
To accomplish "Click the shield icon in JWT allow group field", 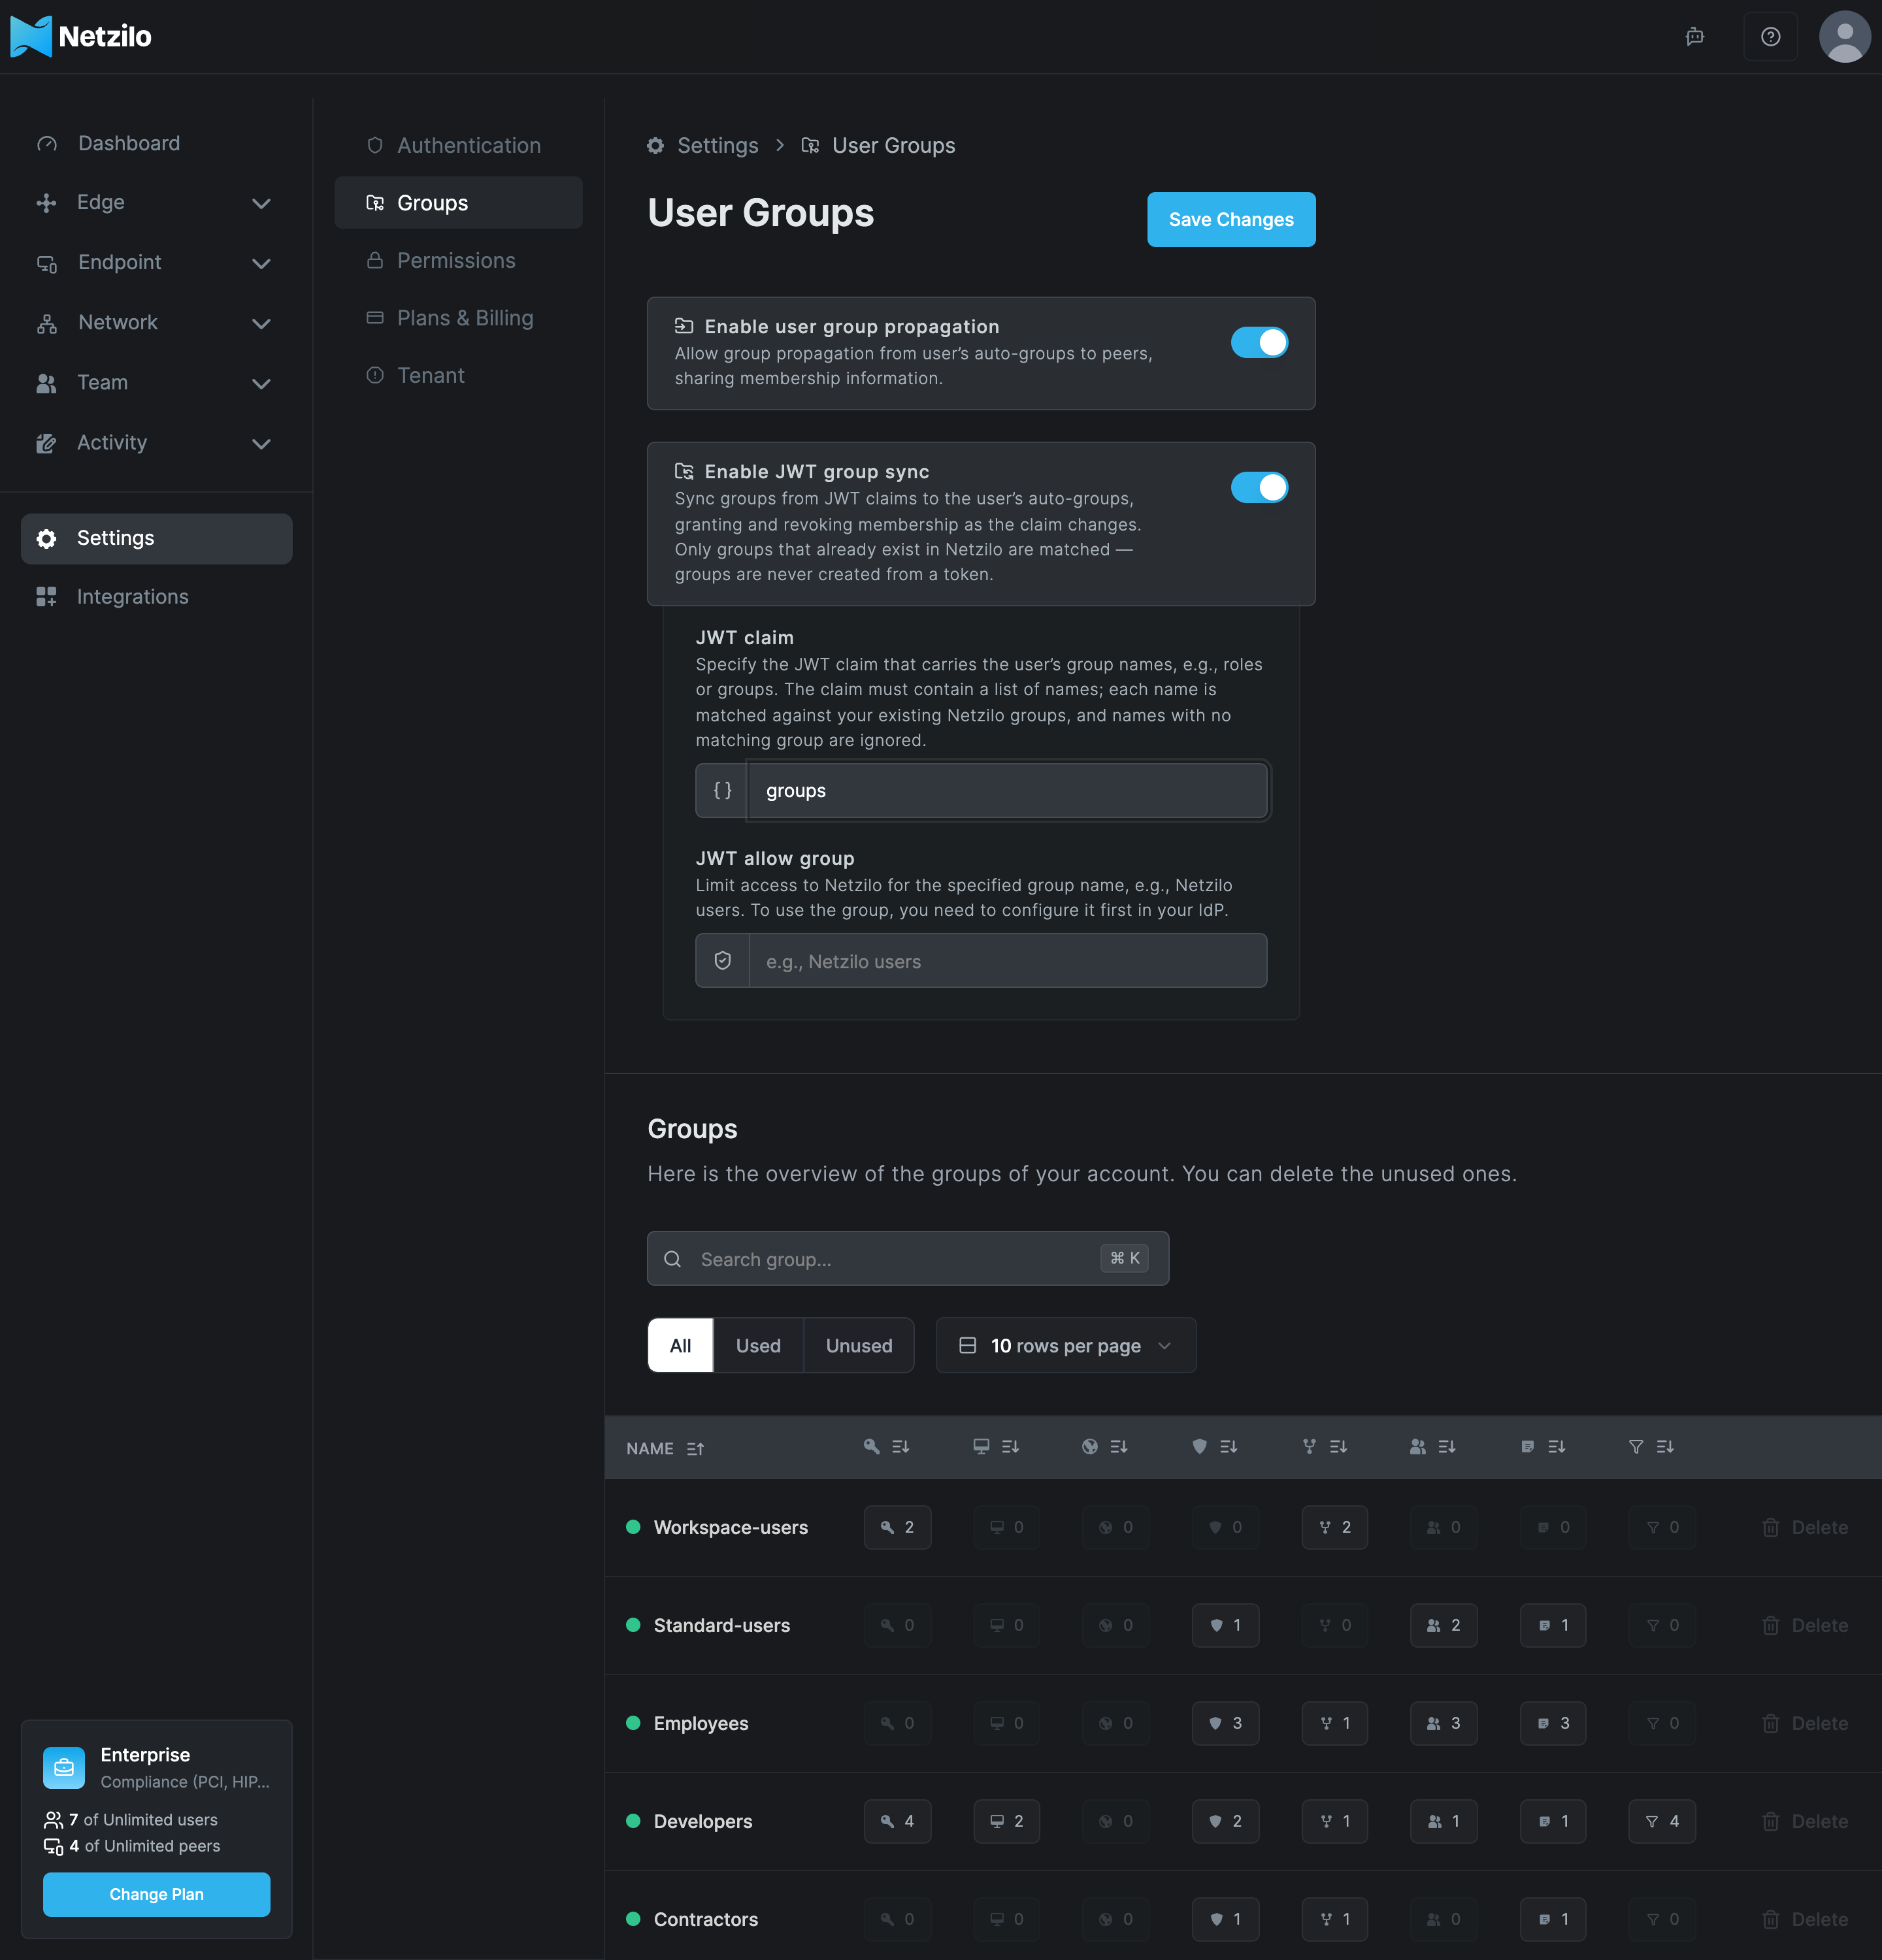I will click(x=722, y=961).
